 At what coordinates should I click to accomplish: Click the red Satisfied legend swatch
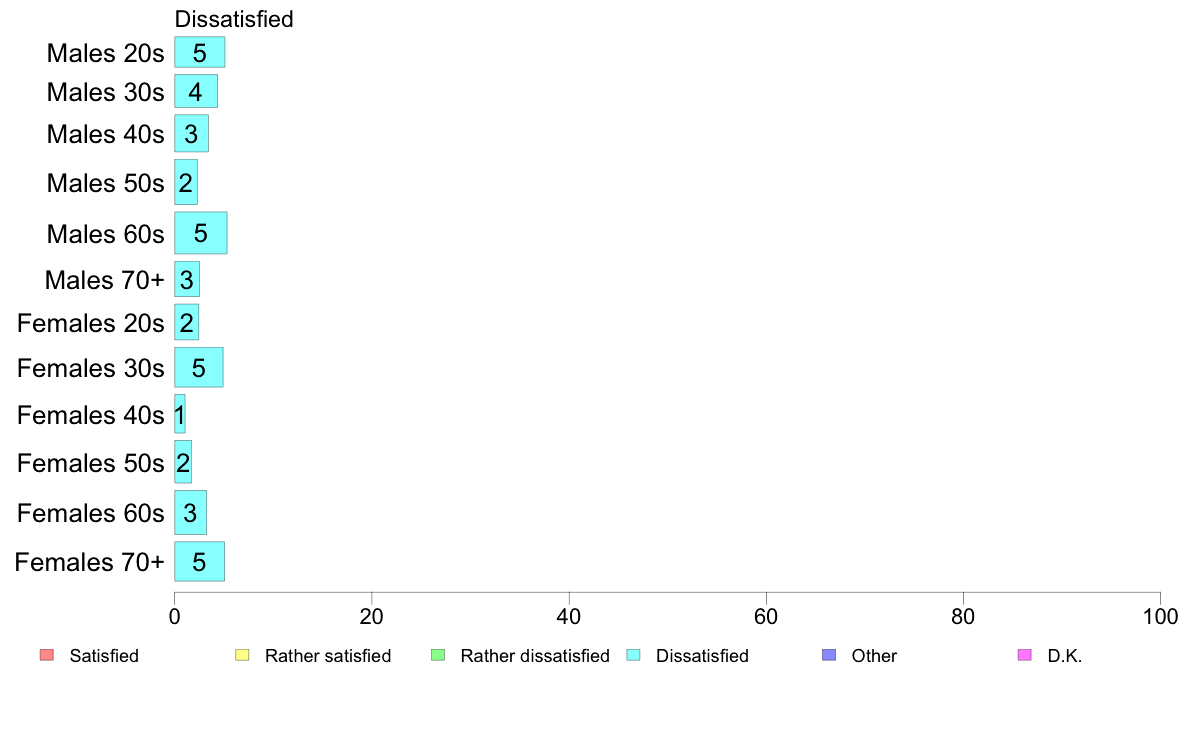click(47, 655)
